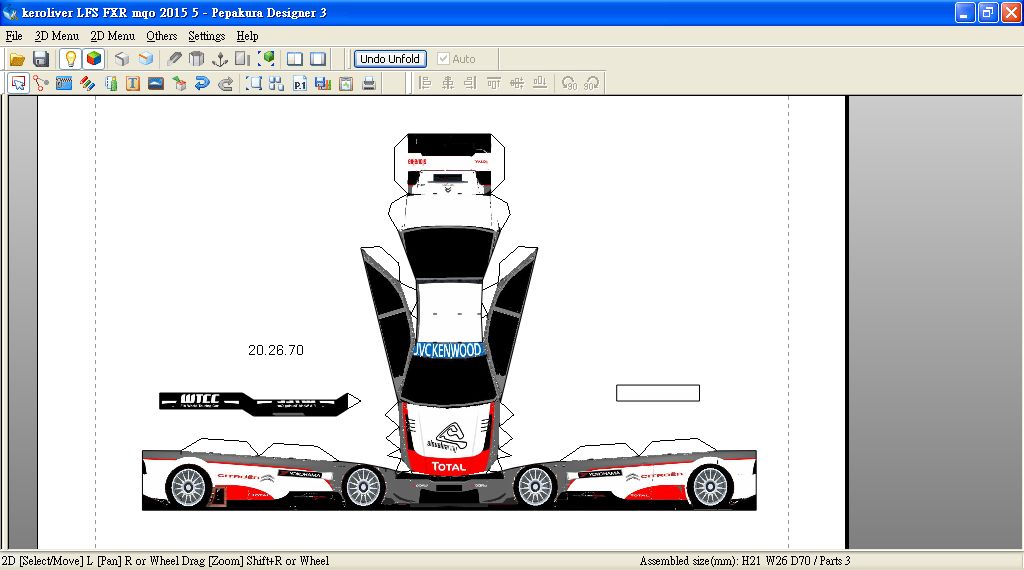Viewport: 1024px width, 570px height.
Task: Click the Open file folder icon
Action: pyautogui.click(x=17, y=59)
